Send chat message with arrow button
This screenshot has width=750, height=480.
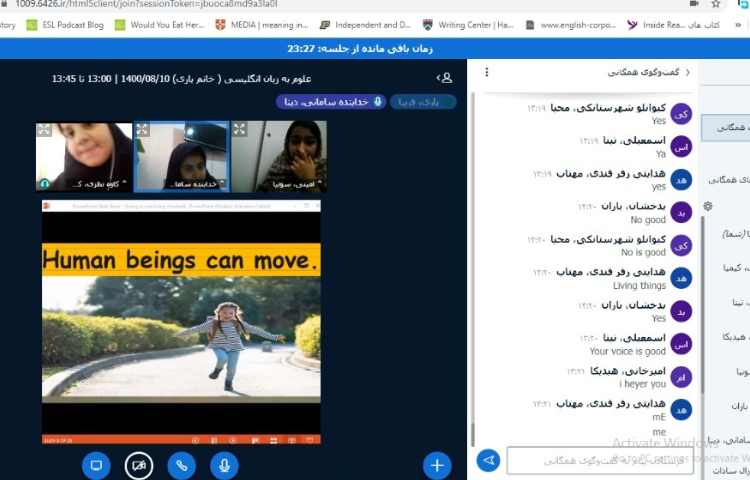coord(488,460)
